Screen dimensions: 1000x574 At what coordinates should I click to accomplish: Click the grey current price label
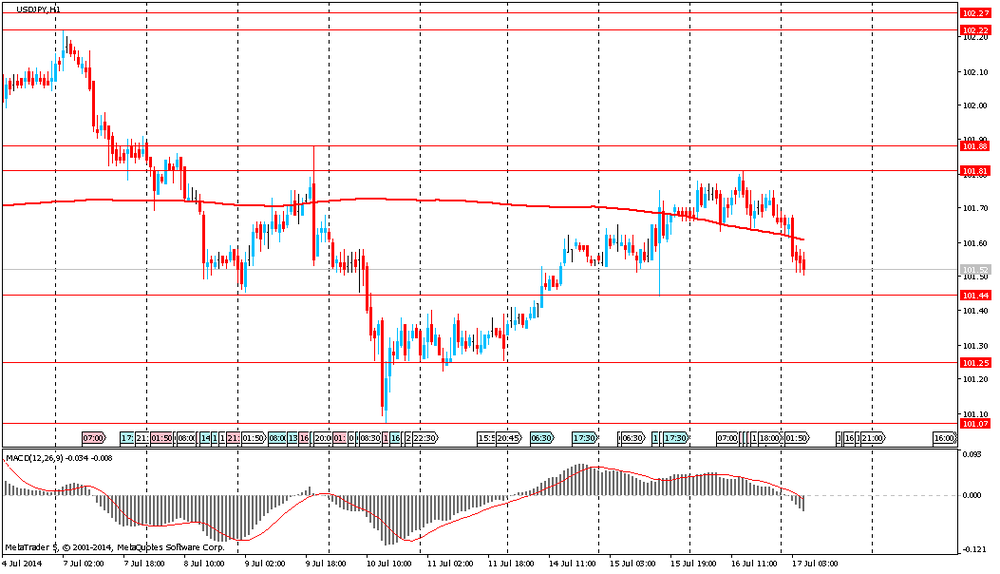tap(974, 270)
